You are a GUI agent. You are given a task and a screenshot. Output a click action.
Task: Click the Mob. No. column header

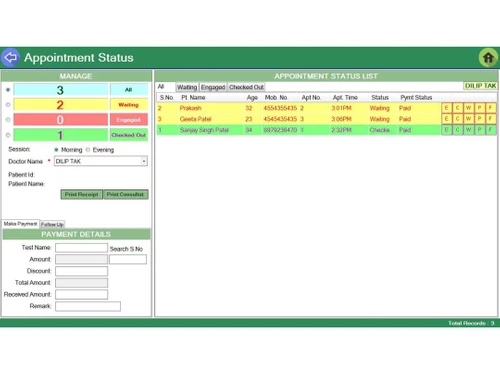click(x=276, y=97)
